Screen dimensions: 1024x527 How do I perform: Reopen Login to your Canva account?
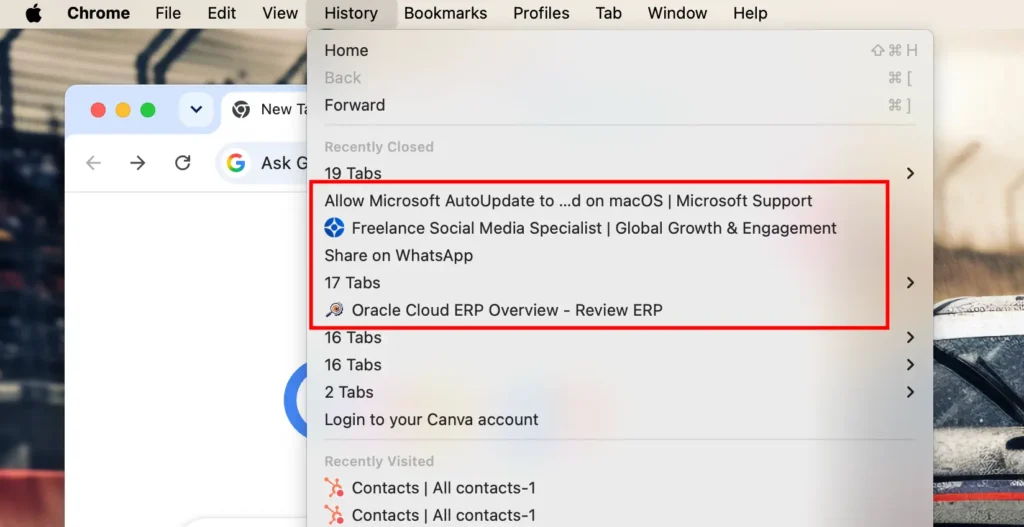pyautogui.click(x=620, y=420)
